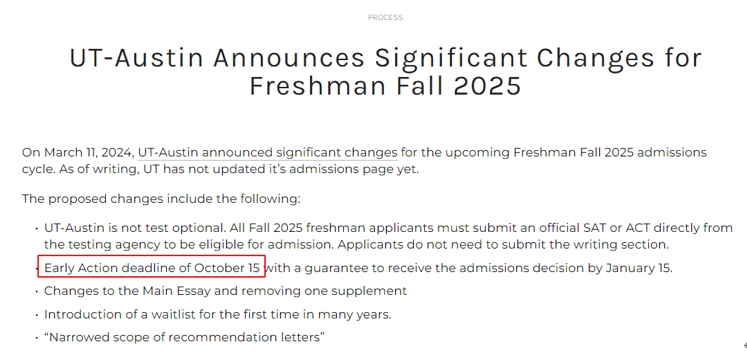Image resolution: width=747 pixels, height=362 pixels.
Task: Click the 'Changes to the Main Essay' bullet
Action: click(x=225, y=291)
